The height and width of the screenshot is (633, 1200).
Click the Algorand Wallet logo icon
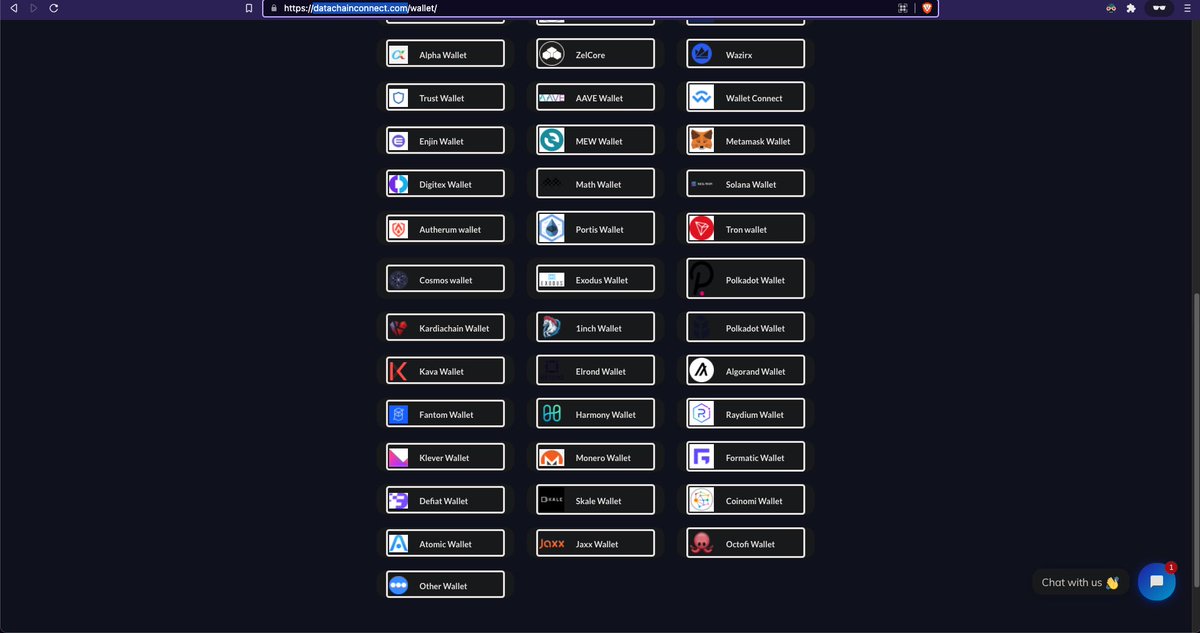702,371
